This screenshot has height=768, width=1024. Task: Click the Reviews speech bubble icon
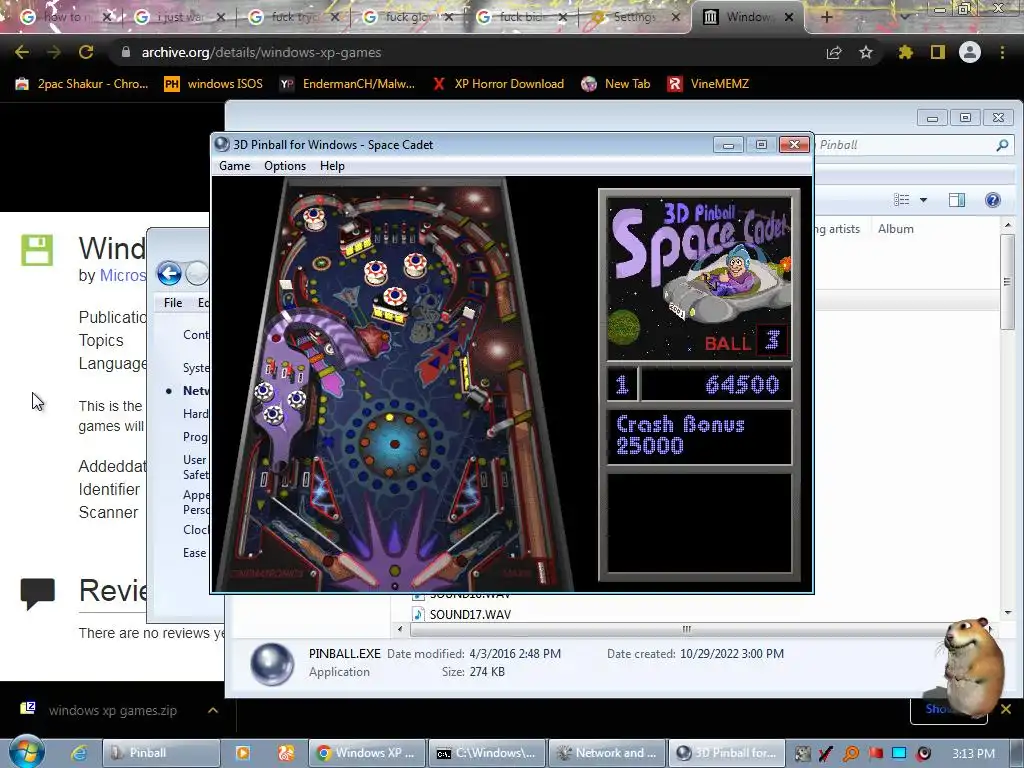(37, 594)
